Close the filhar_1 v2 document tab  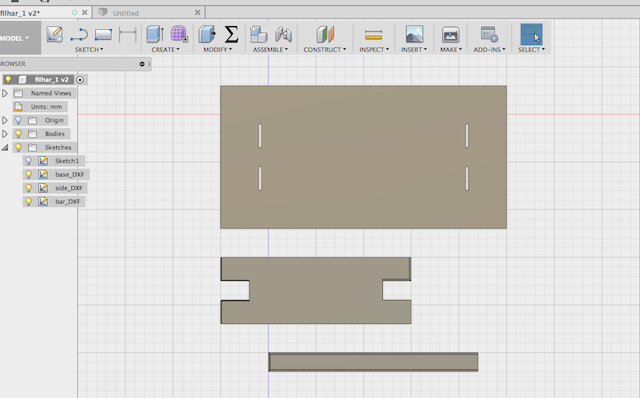point(84,13)
